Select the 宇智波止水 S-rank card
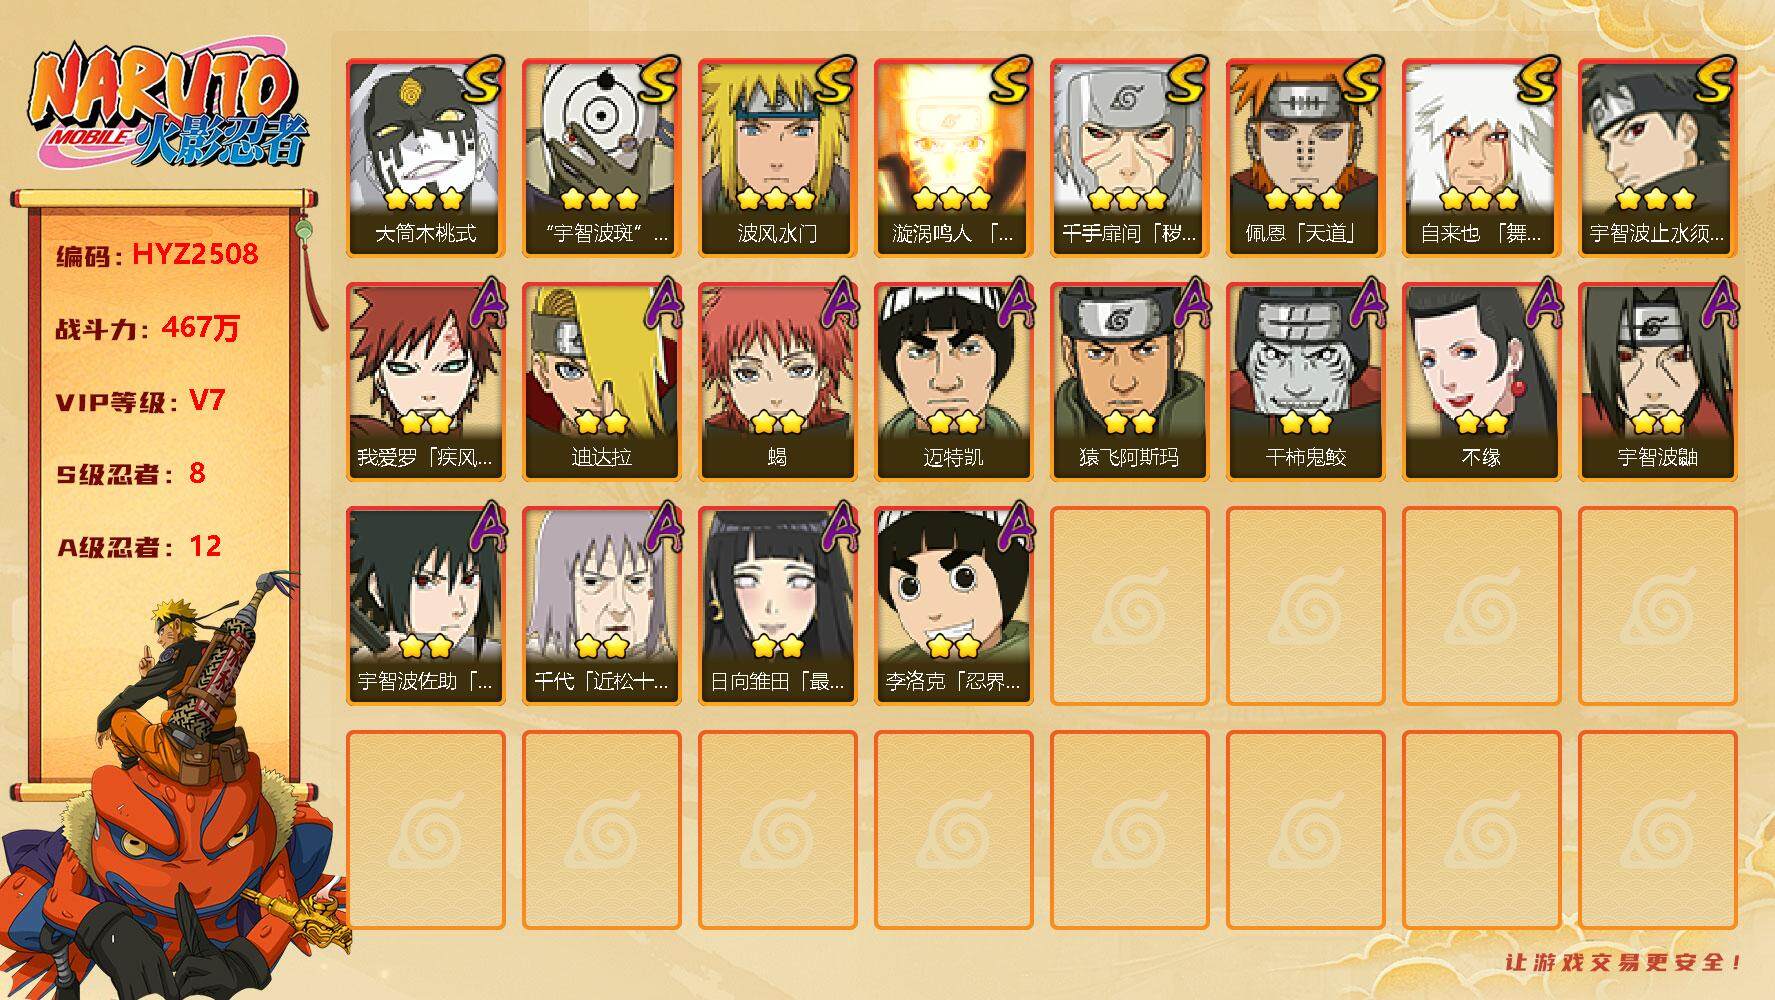Image resolution: width=1775 pixels, height=1000 pixels. coord(1657,158)
